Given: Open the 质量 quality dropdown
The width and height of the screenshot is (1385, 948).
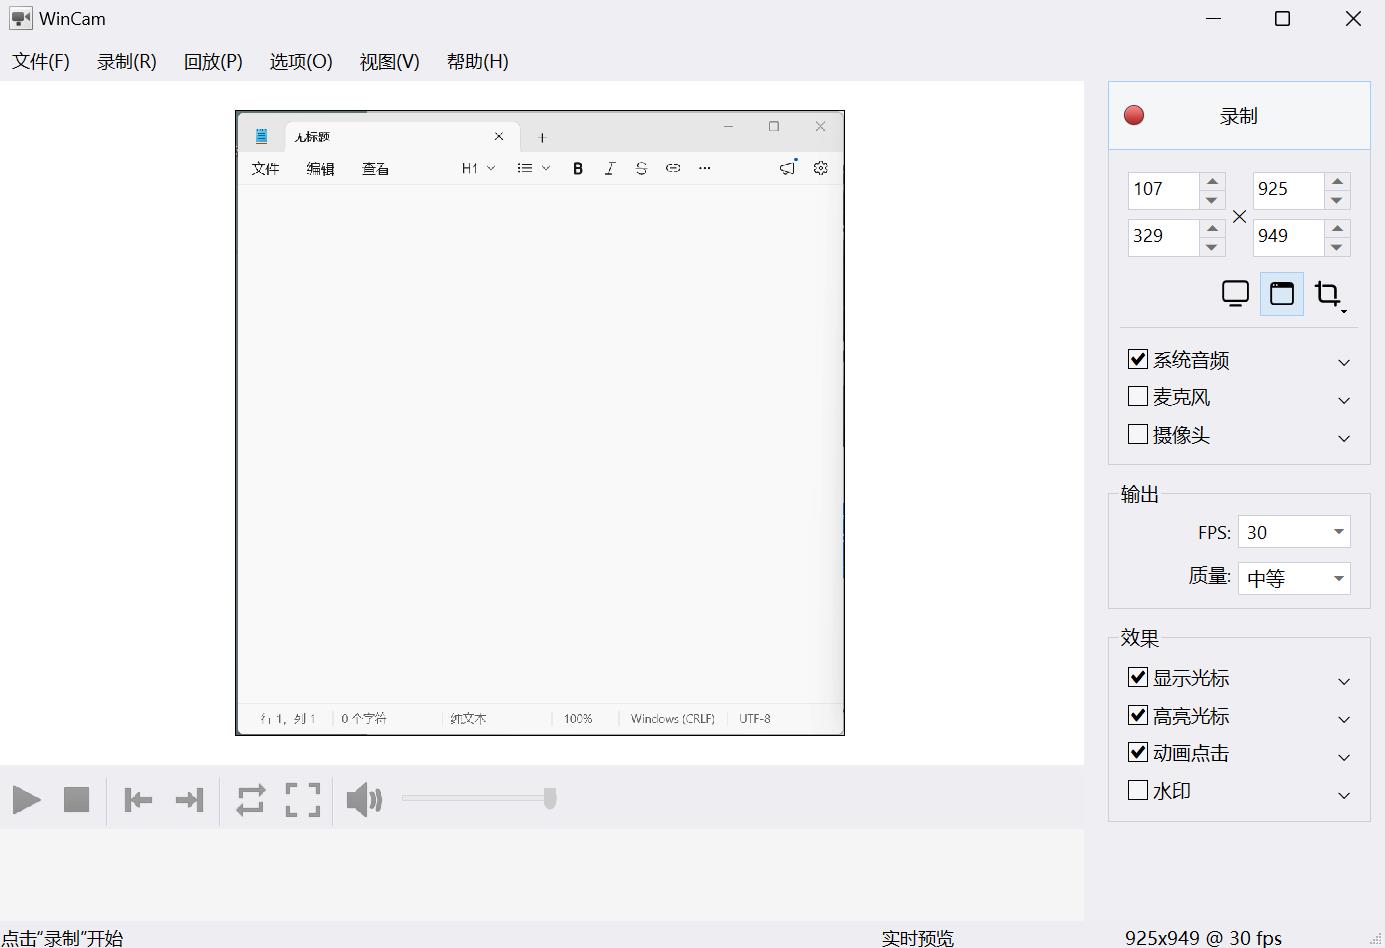Looking at the screenshot, I should pyautogui.click(x=1294, y=578).
